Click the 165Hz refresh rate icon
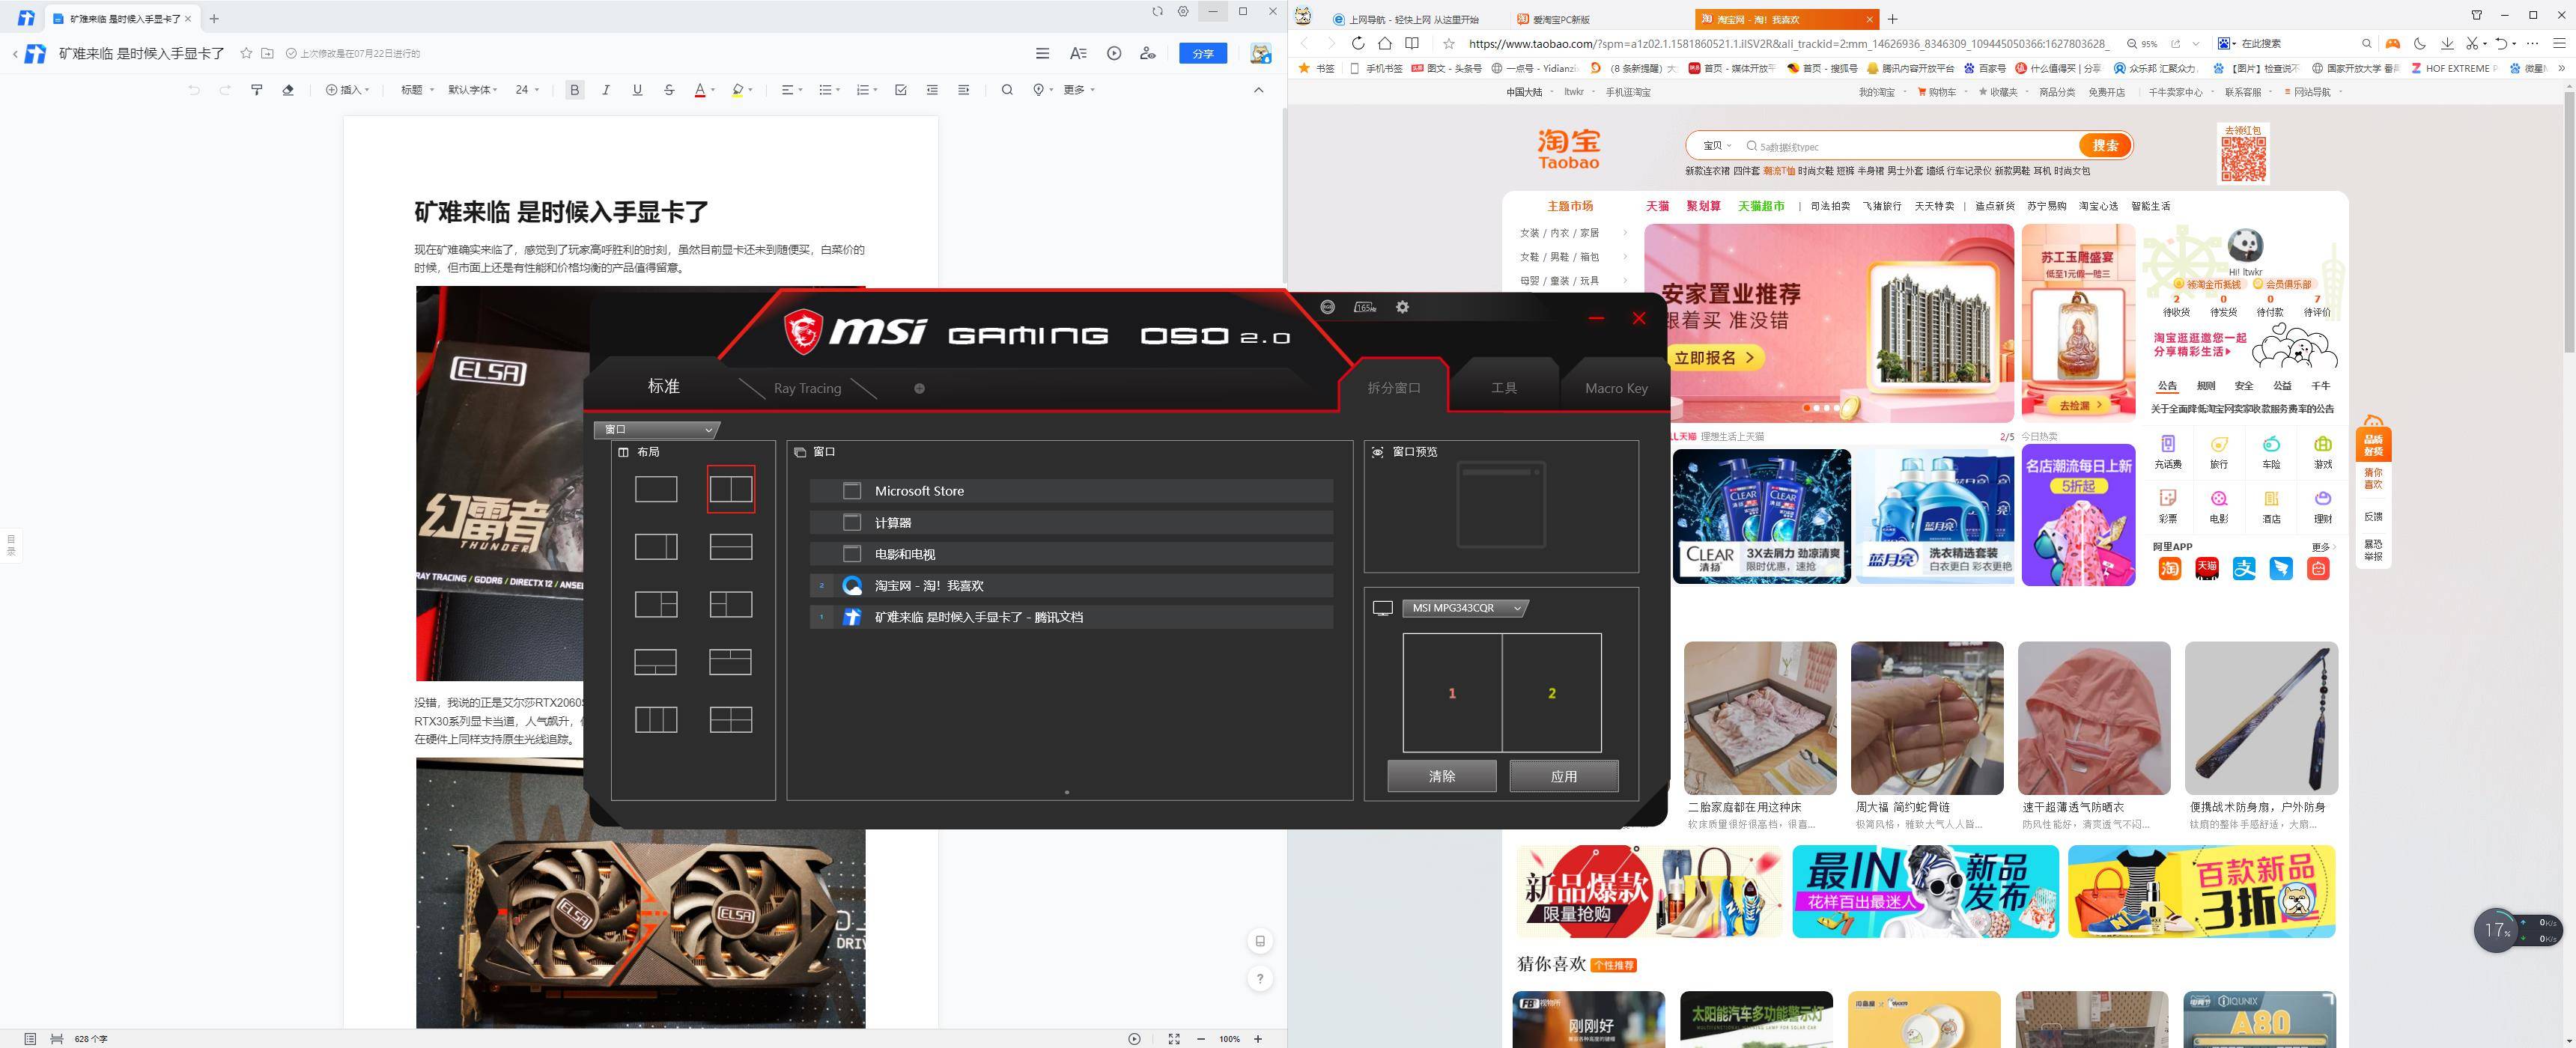Viewport: 2576px width, 1048px height. [1365, 307]
